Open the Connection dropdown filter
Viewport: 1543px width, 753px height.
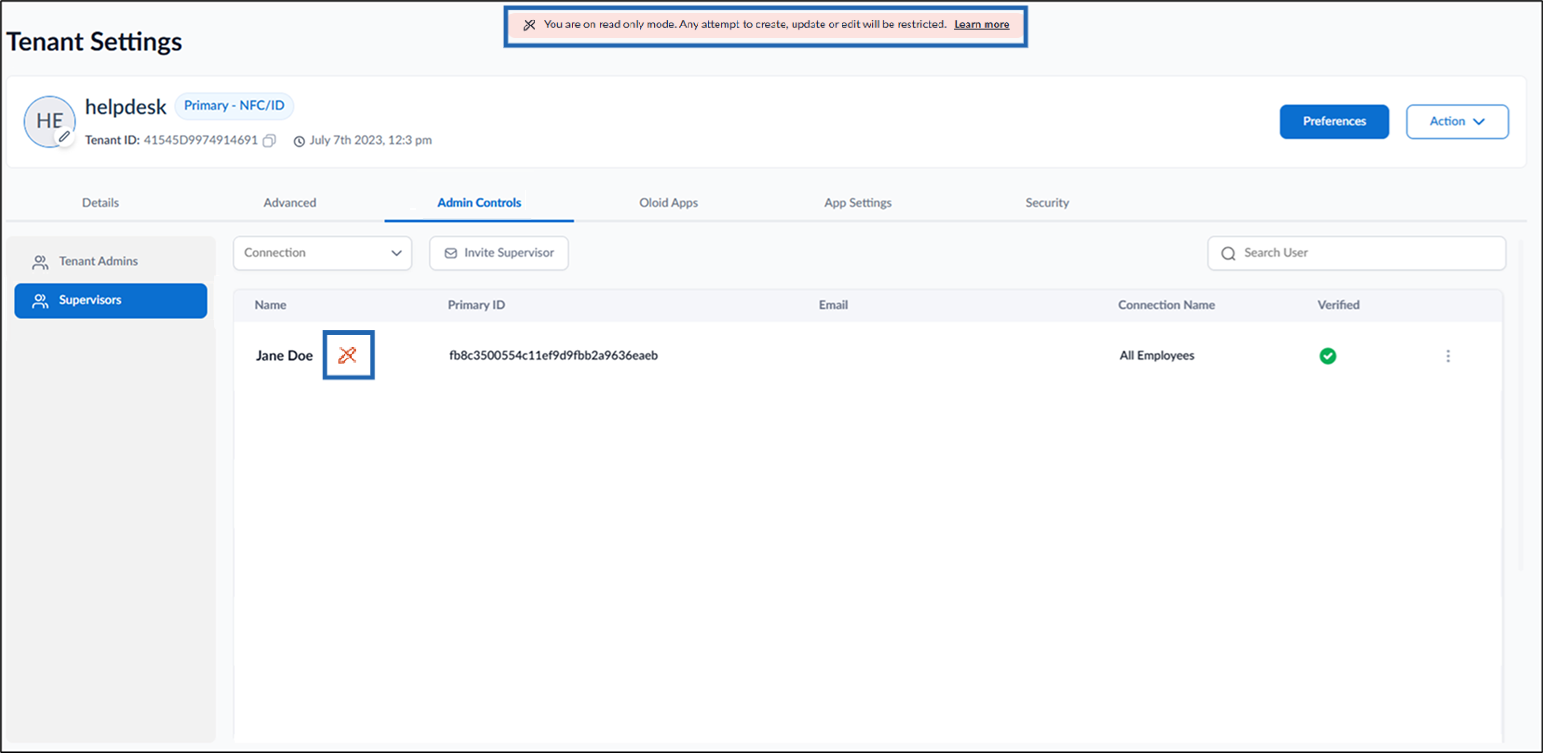[322, 253]
